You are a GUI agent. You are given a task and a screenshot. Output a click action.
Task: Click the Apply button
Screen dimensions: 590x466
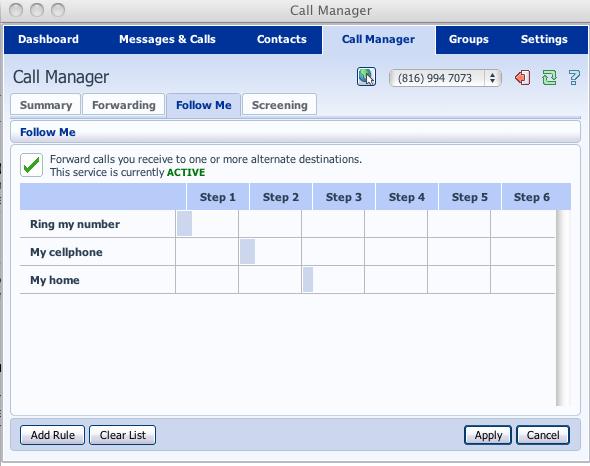tap(488, 435)
